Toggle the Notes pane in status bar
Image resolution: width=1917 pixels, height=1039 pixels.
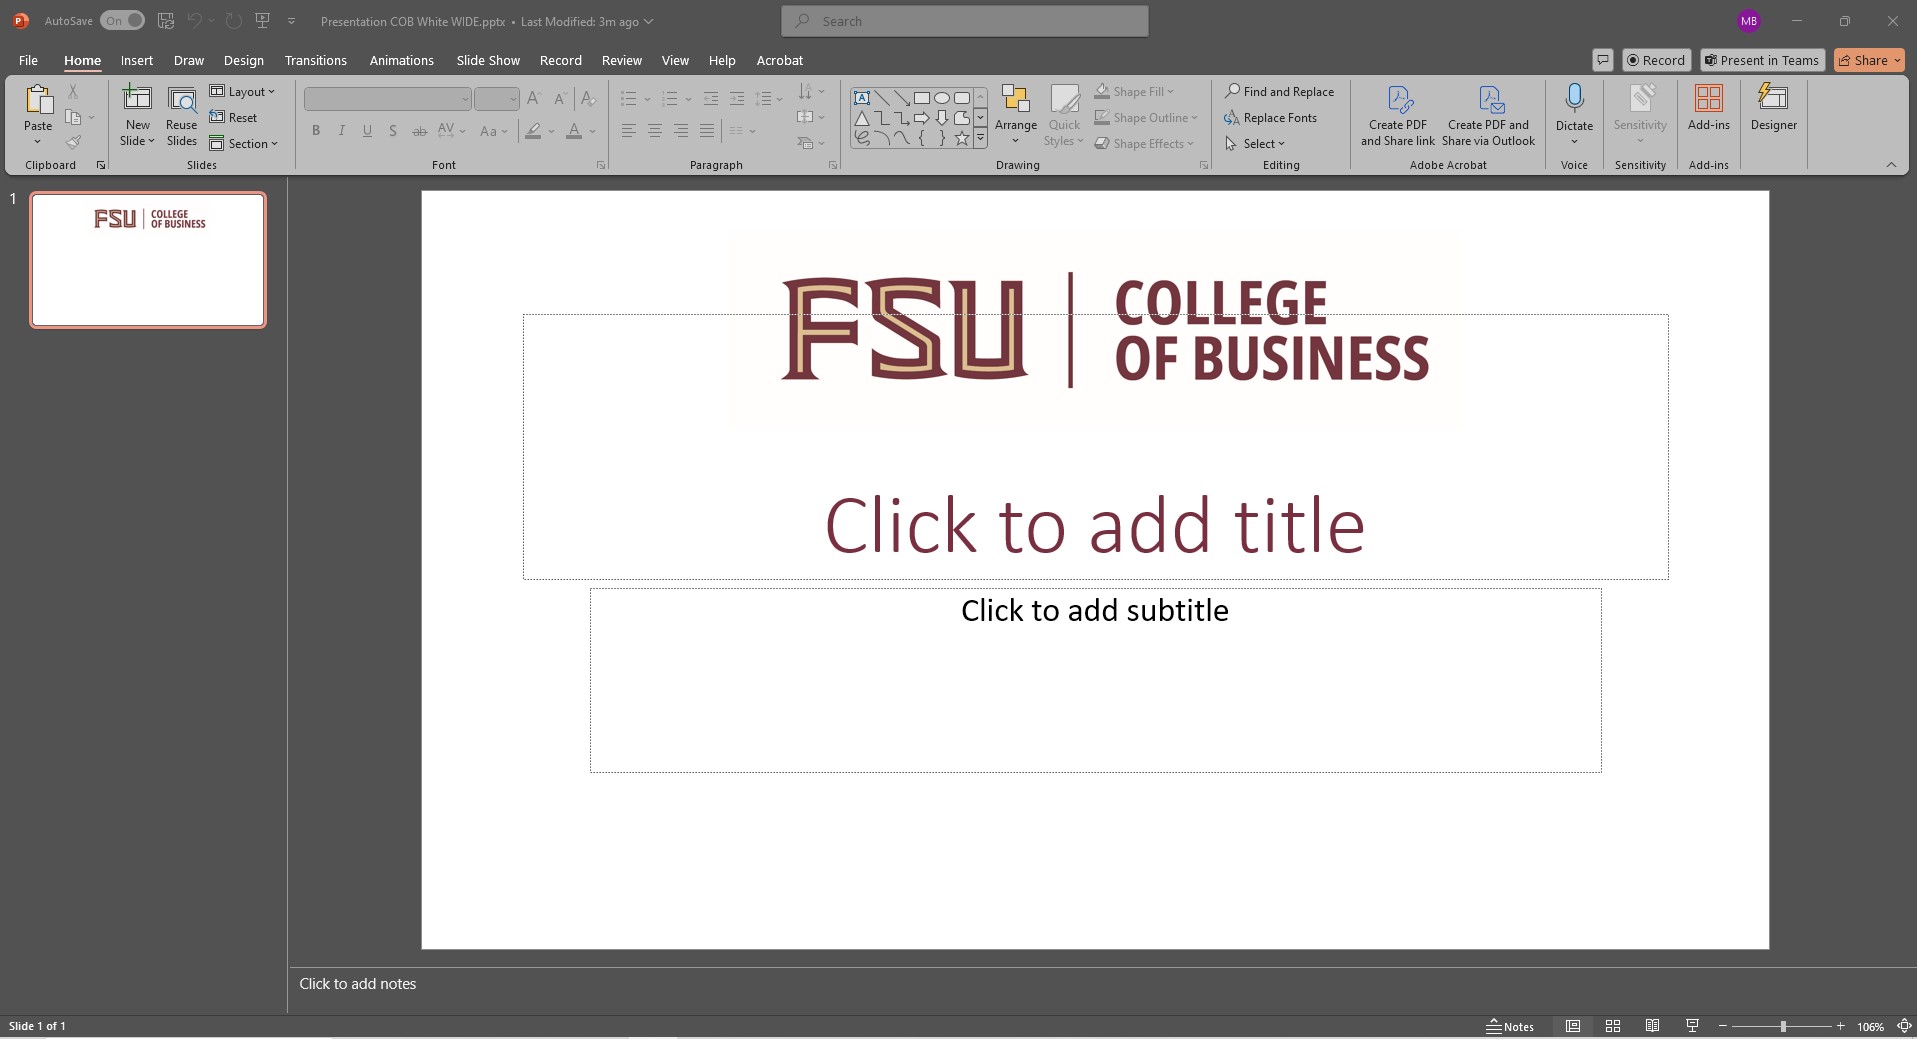click(1510, 1026)
